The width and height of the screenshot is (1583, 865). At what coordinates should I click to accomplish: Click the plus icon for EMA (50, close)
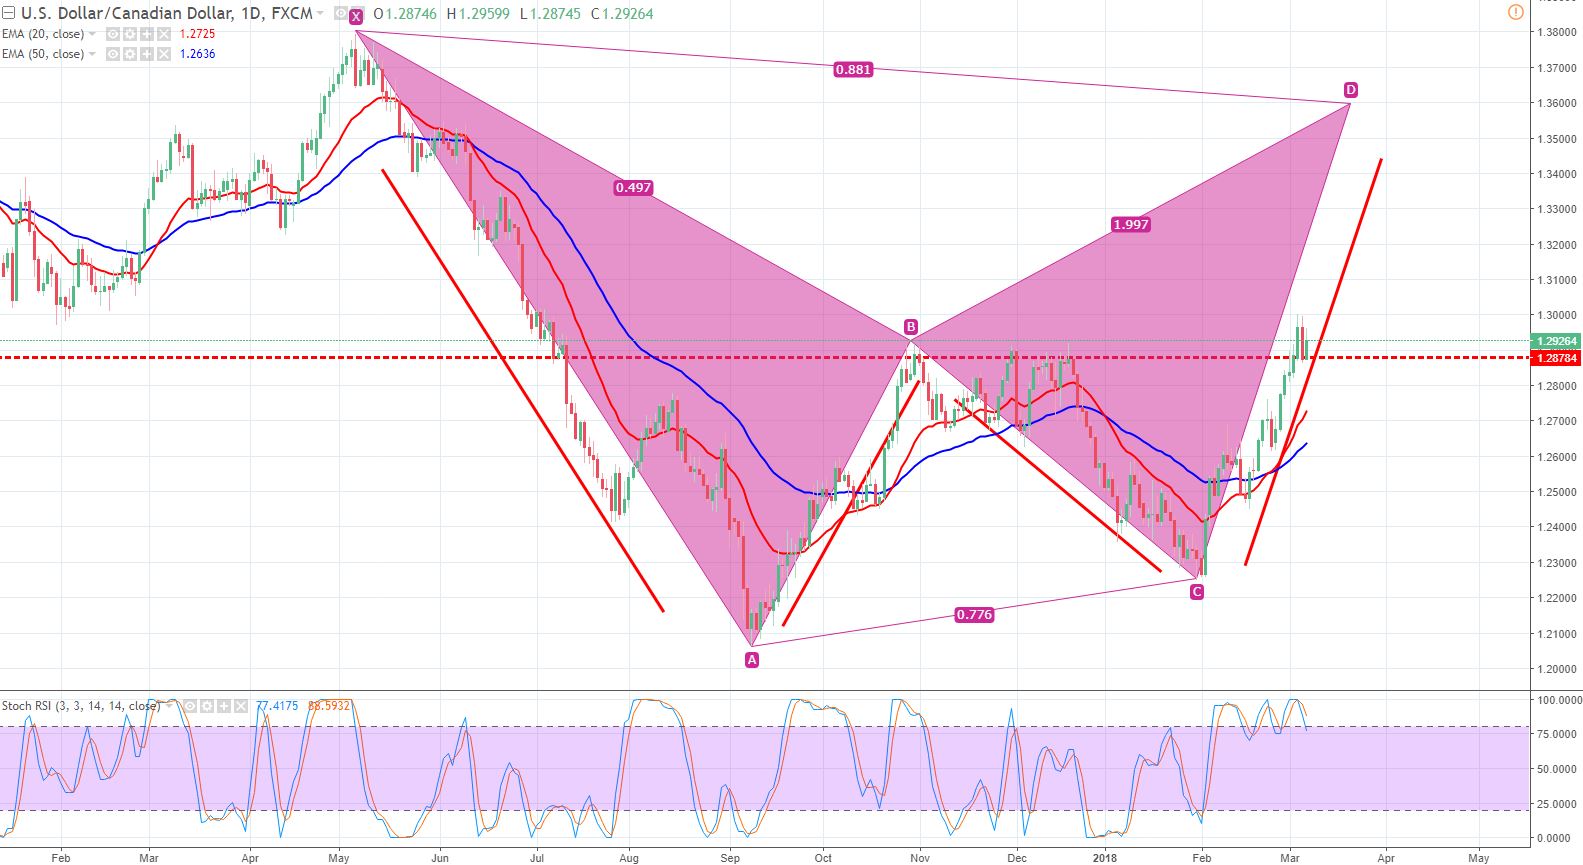coord(147,54)
